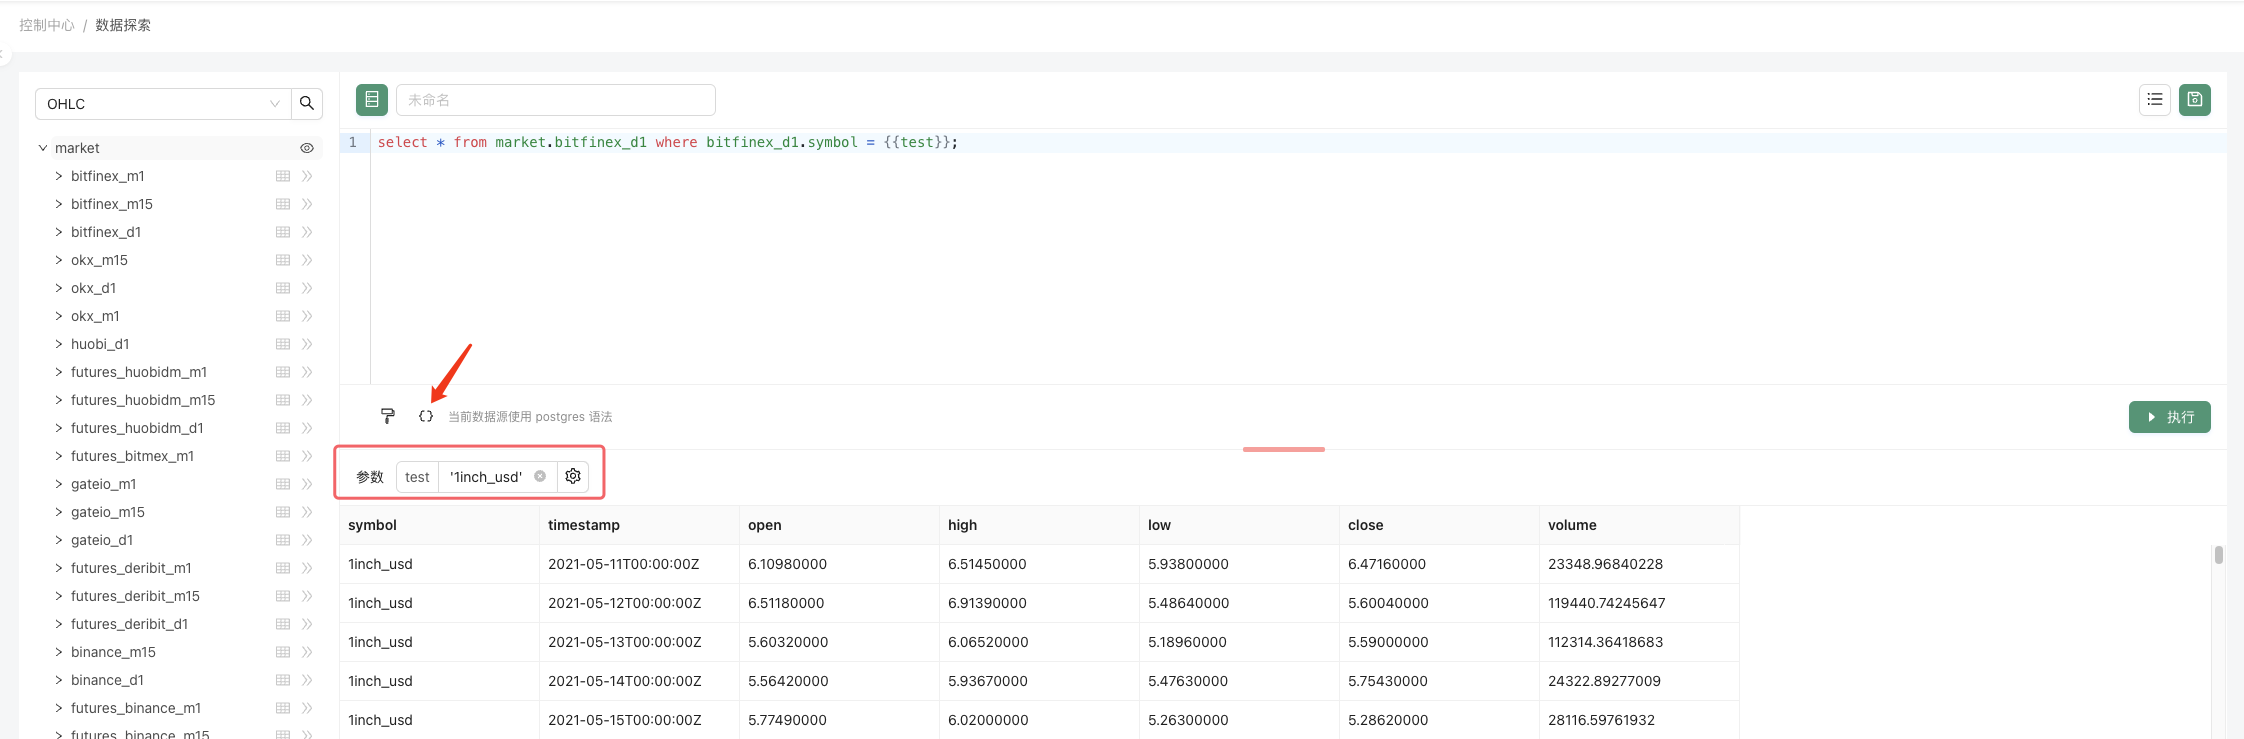Clear the test parameter value

click(x=540, y=477)
